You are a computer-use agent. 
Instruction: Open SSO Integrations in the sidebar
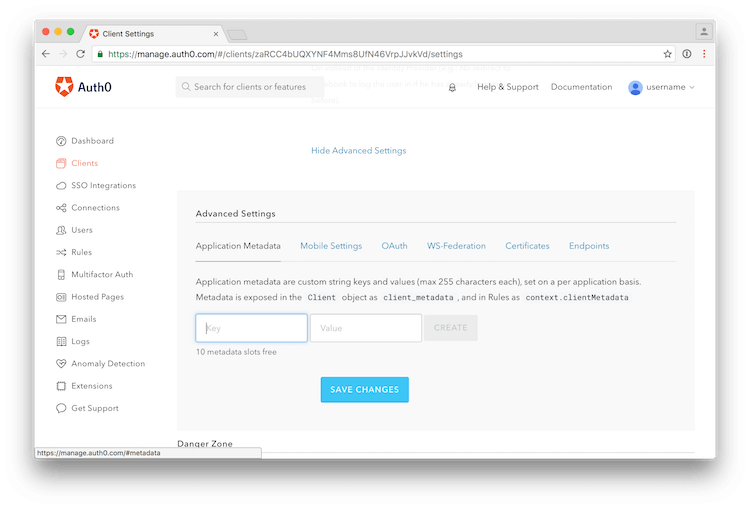[x=103, y=186]
